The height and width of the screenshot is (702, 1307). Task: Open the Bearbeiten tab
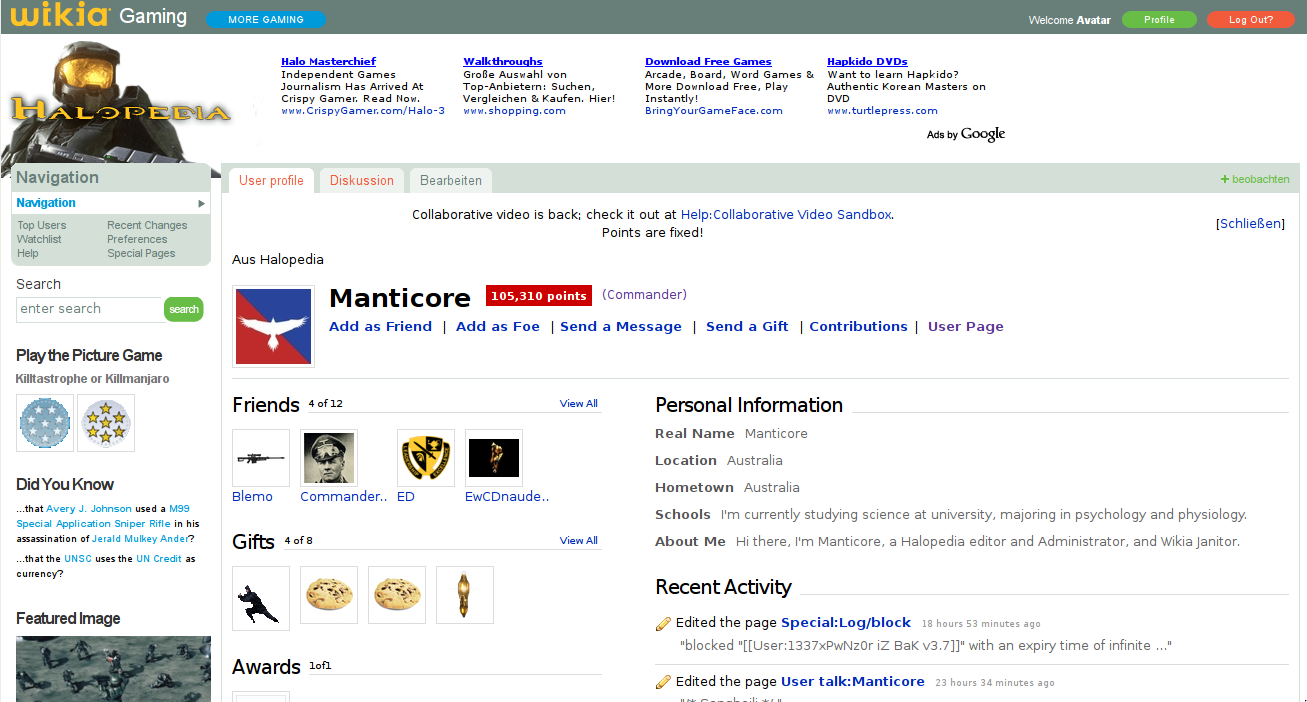click(451, 181)
